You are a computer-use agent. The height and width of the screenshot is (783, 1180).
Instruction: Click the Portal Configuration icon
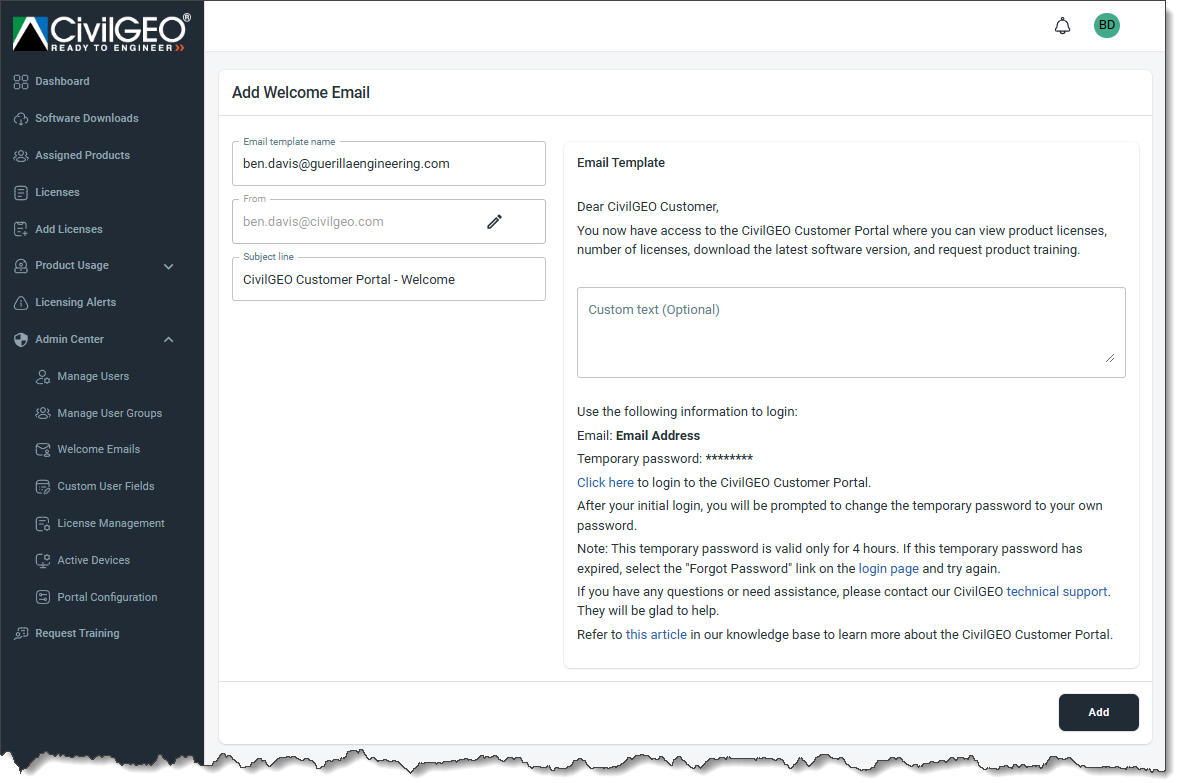click(x=43, y=596)
